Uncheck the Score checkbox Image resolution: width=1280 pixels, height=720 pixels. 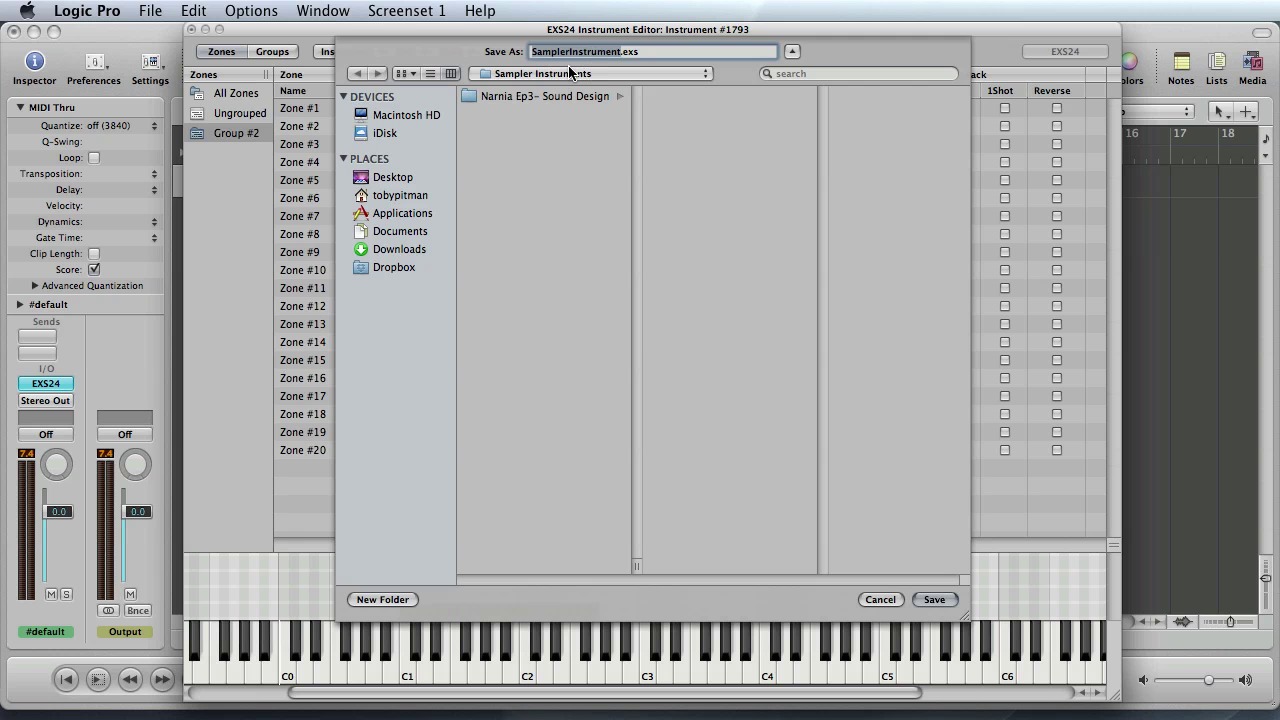94,269
